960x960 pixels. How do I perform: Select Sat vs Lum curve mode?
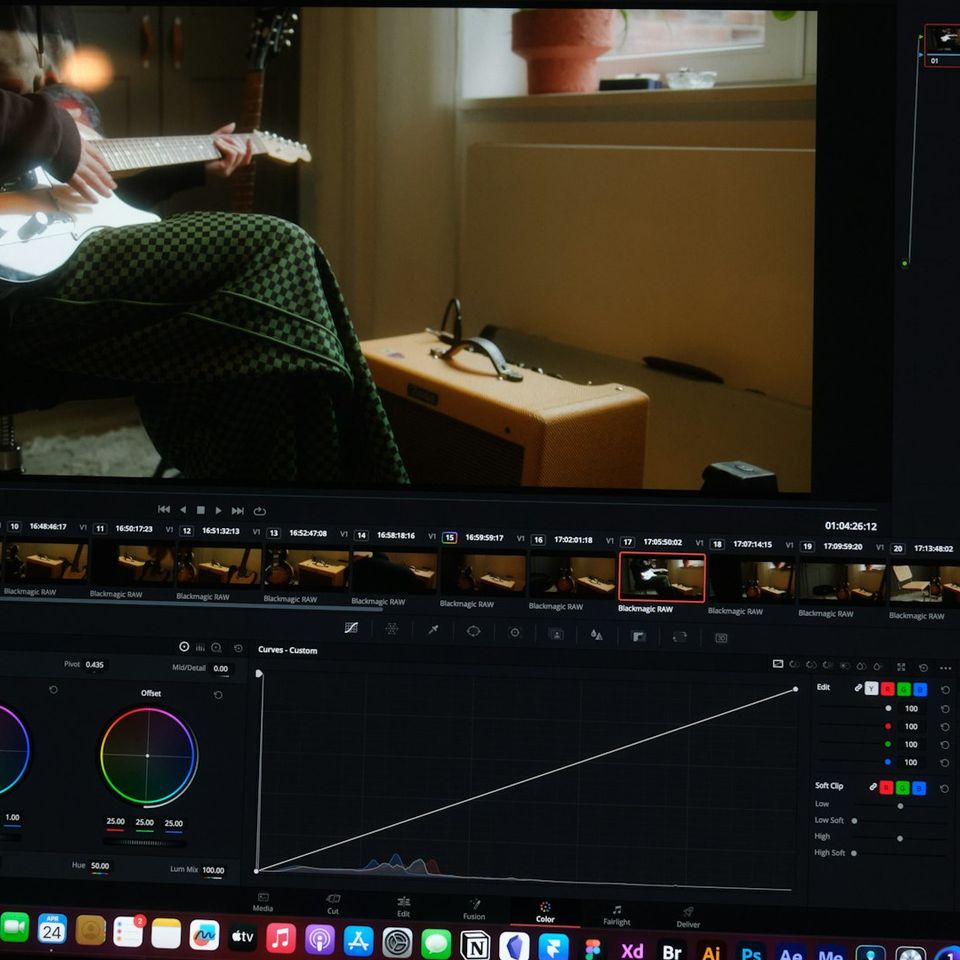[x=877, y=666]
